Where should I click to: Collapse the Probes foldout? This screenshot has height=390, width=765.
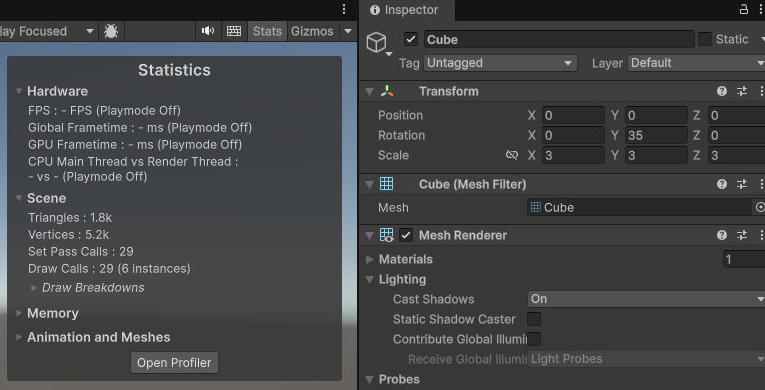370,379
